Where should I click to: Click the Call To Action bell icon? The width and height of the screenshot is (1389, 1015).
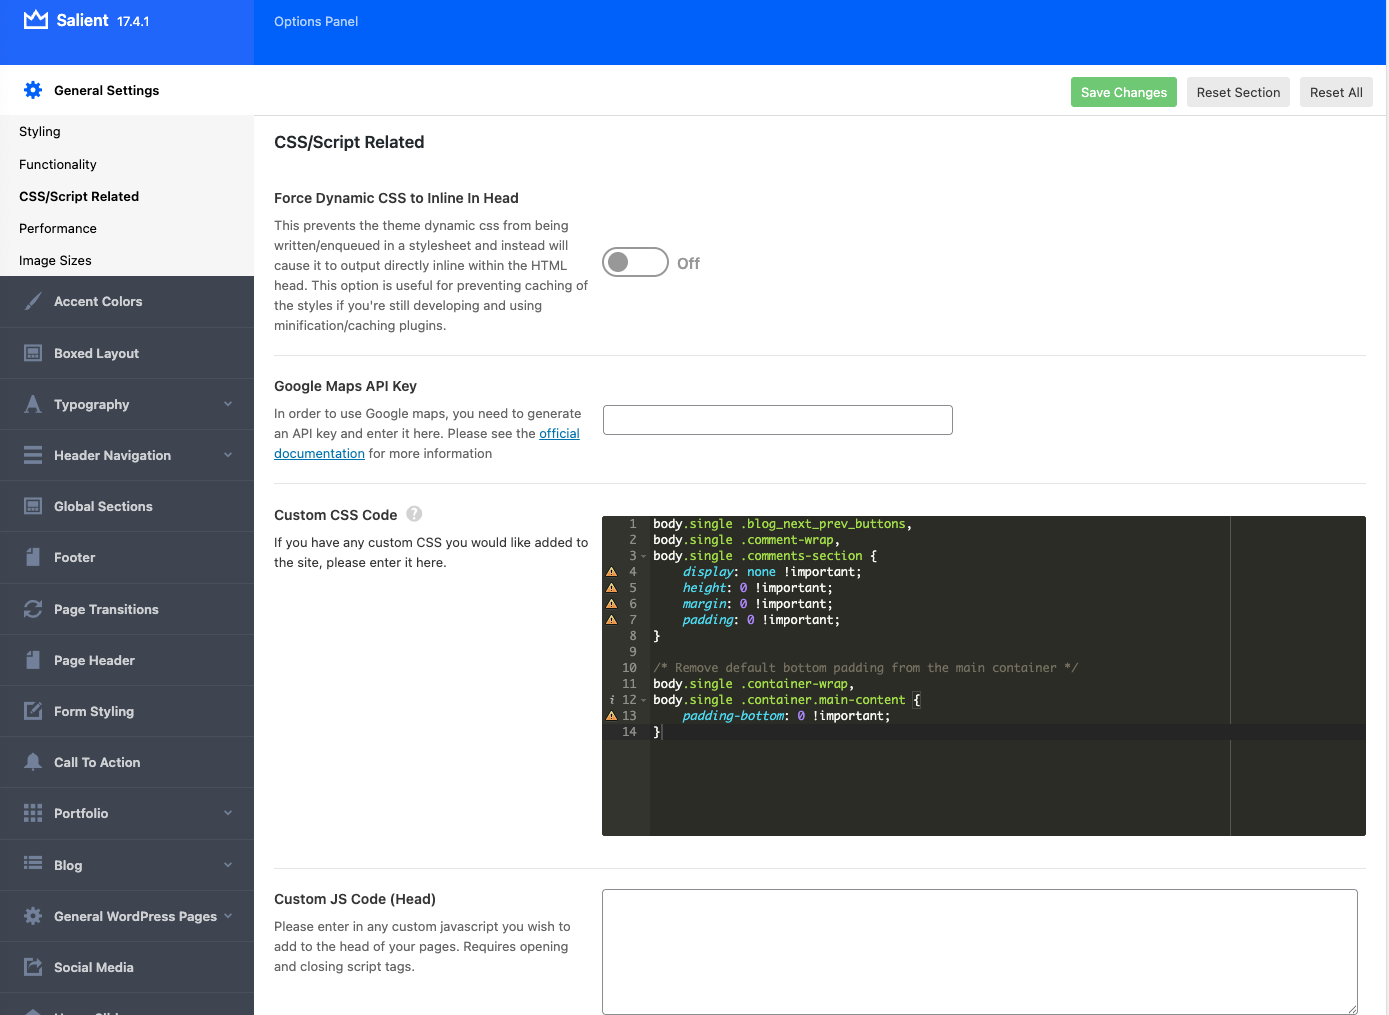pos(33,762)
